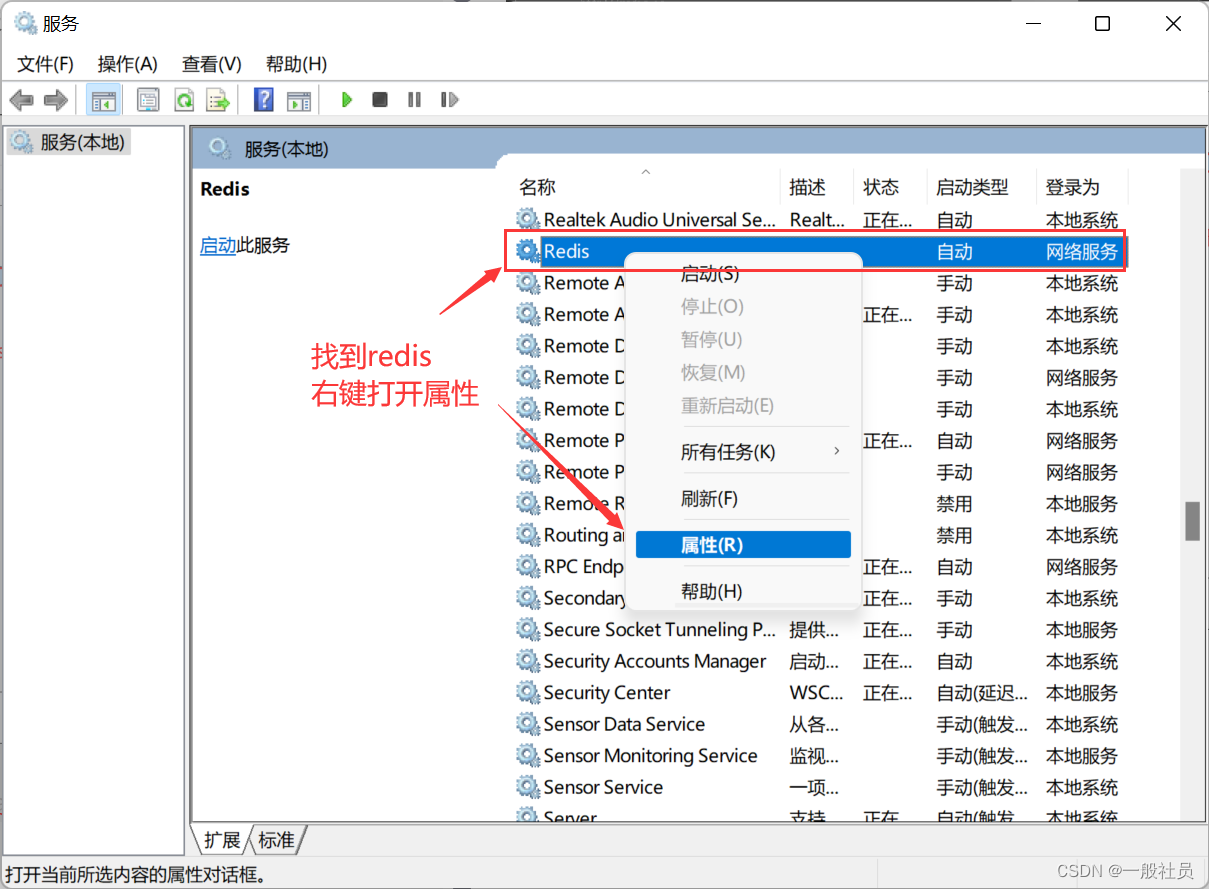The width and height of the screenshot is (1209, 889).
Task: Switch to the 扩展 tab
Action: (222, 839)
